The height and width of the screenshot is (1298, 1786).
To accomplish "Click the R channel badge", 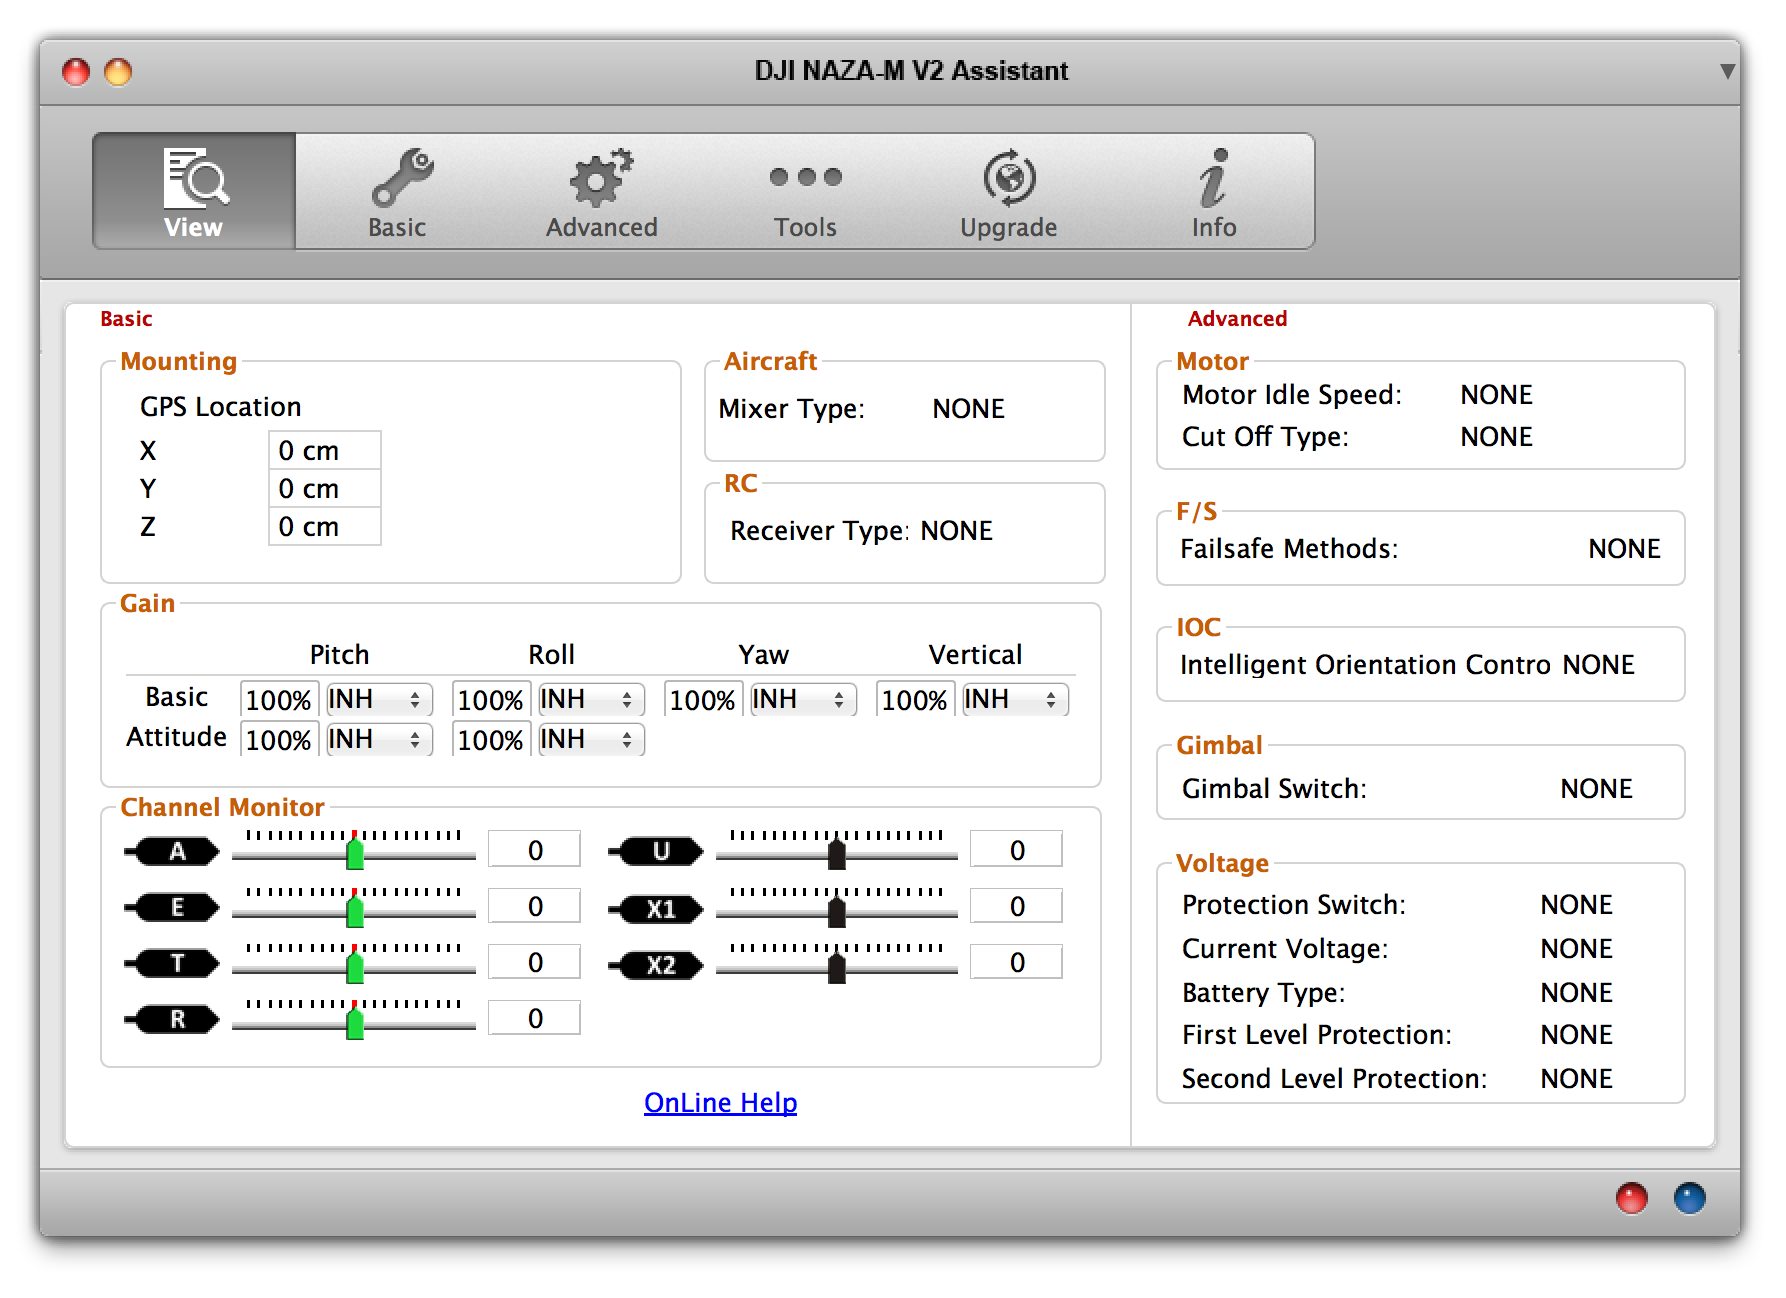I will pos(172,1019).
